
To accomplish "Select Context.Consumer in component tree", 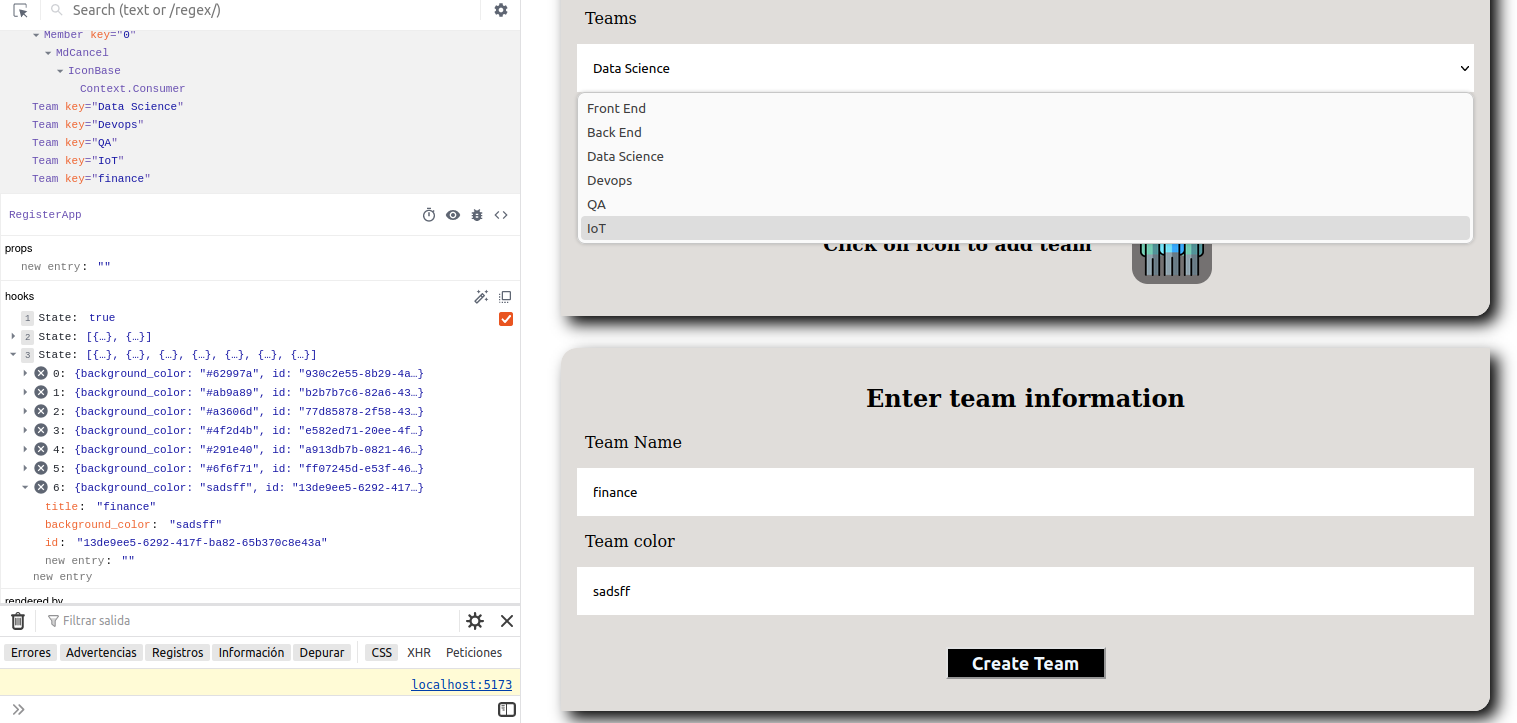I will point(132,88).
